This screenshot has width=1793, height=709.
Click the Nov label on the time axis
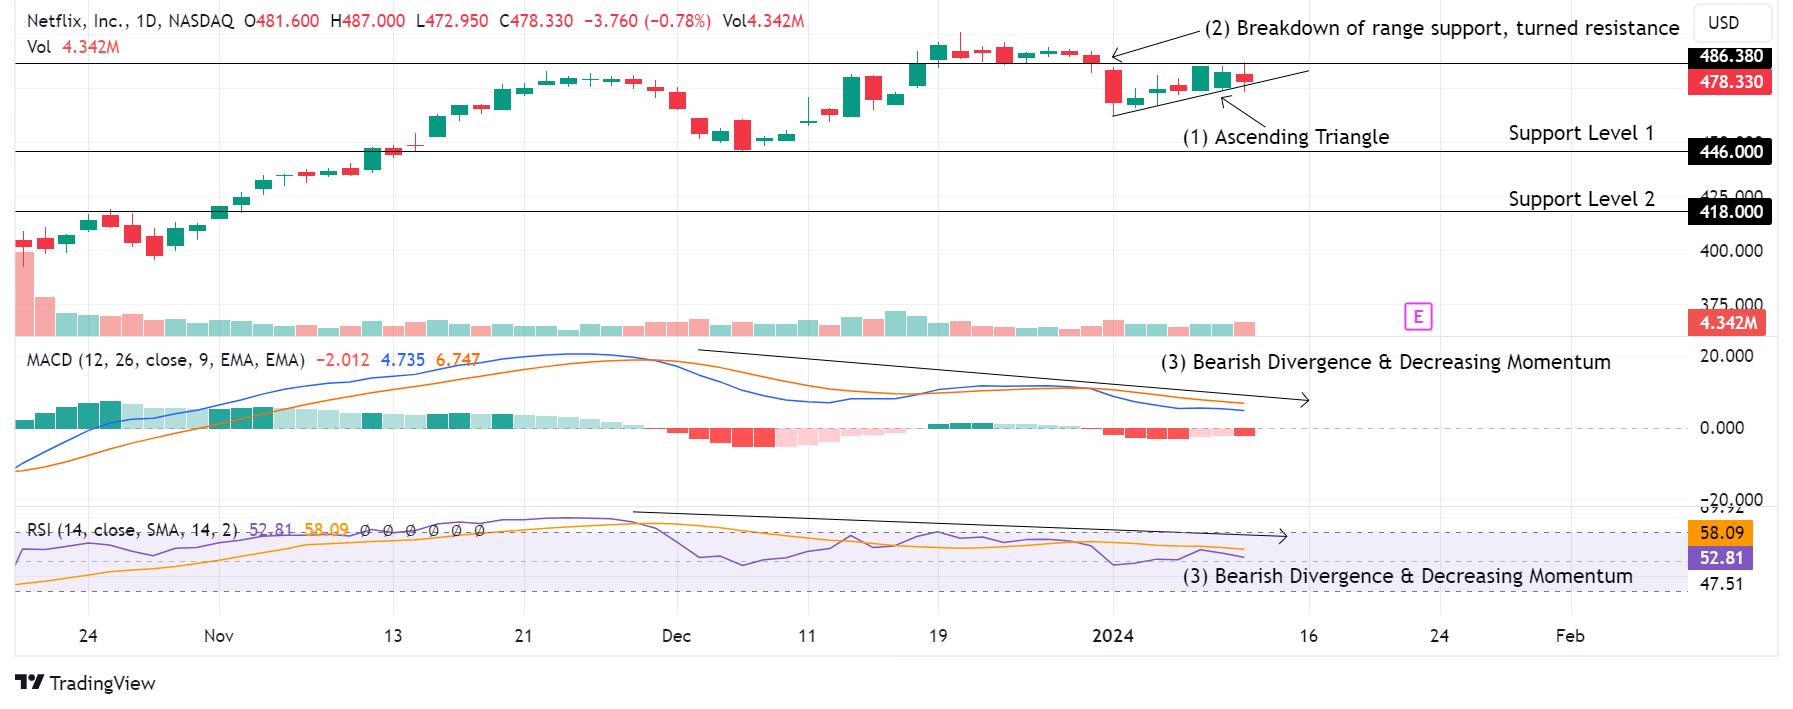(219, 636)
